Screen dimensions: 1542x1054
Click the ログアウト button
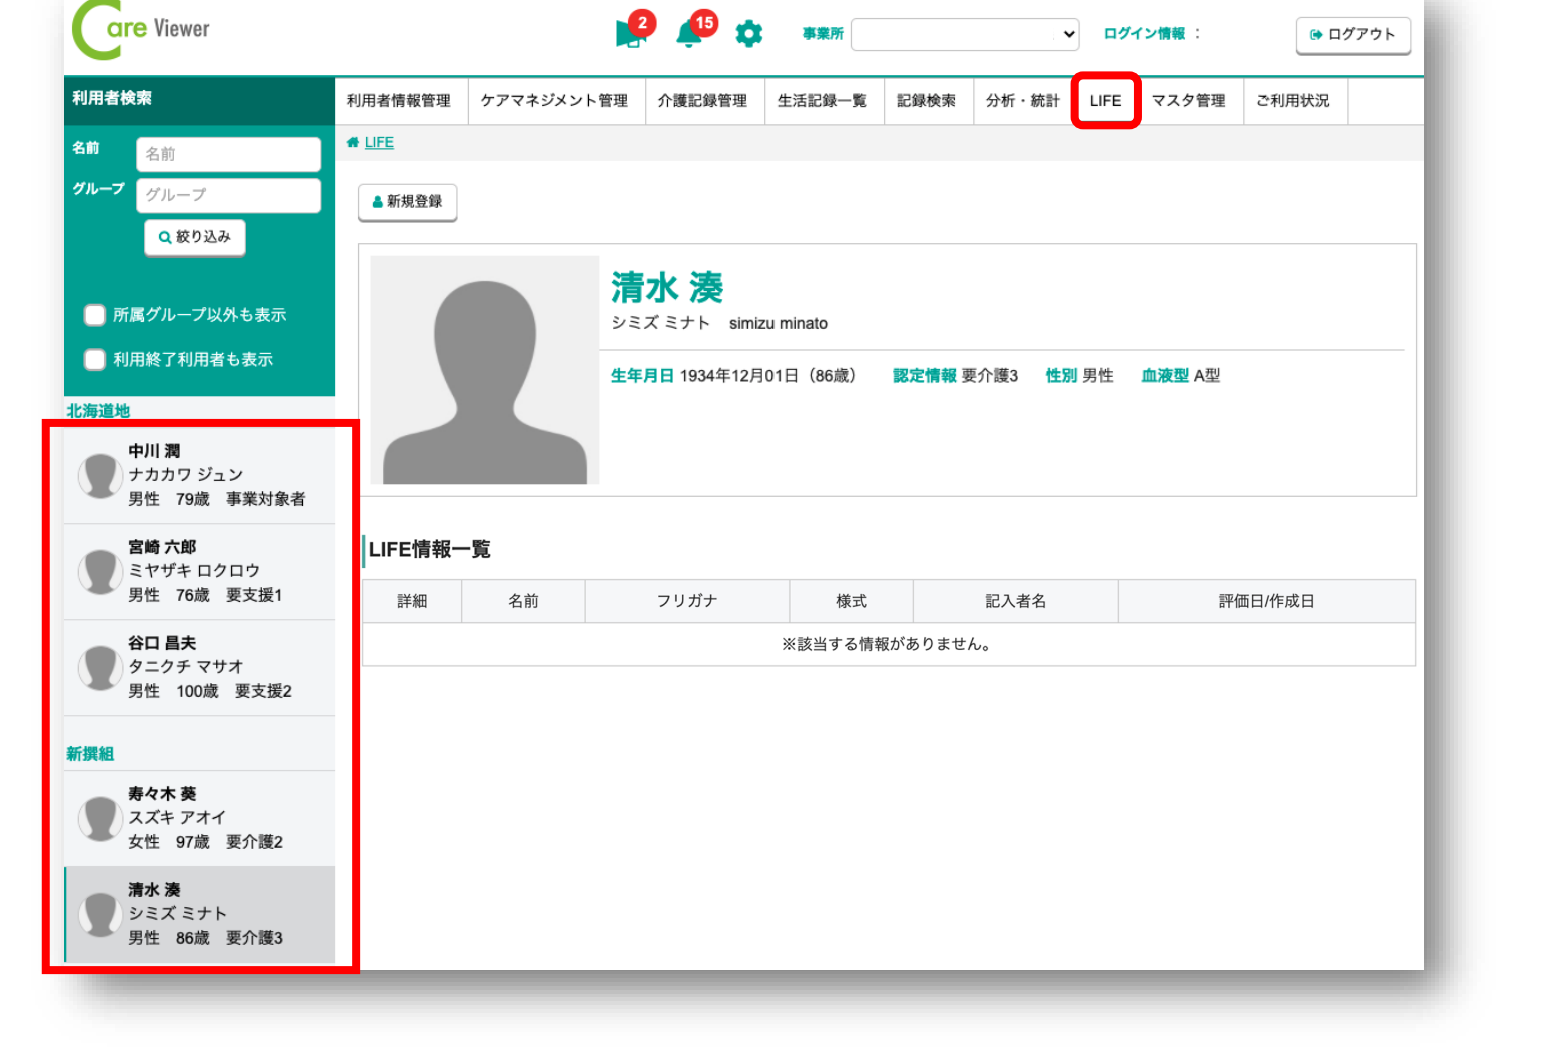(x=1352, y=34)
